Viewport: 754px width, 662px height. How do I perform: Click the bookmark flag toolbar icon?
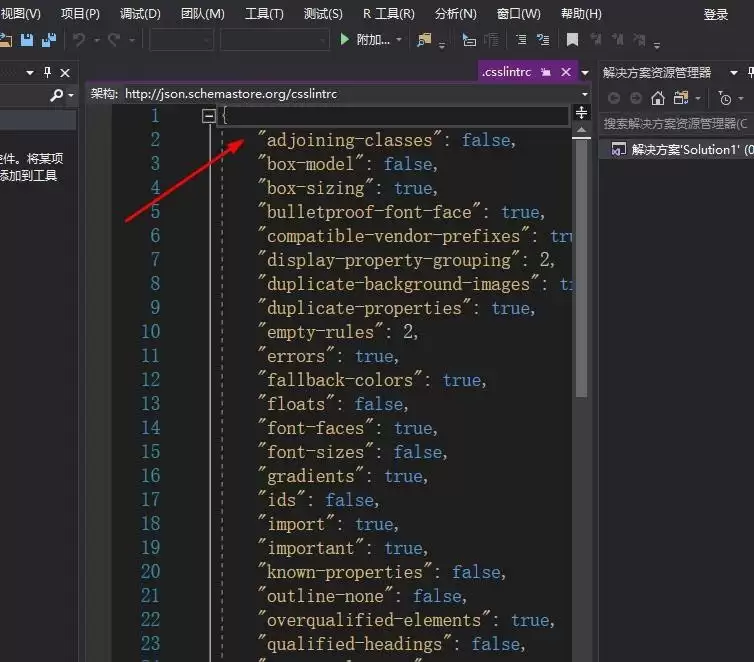(572, 40)
